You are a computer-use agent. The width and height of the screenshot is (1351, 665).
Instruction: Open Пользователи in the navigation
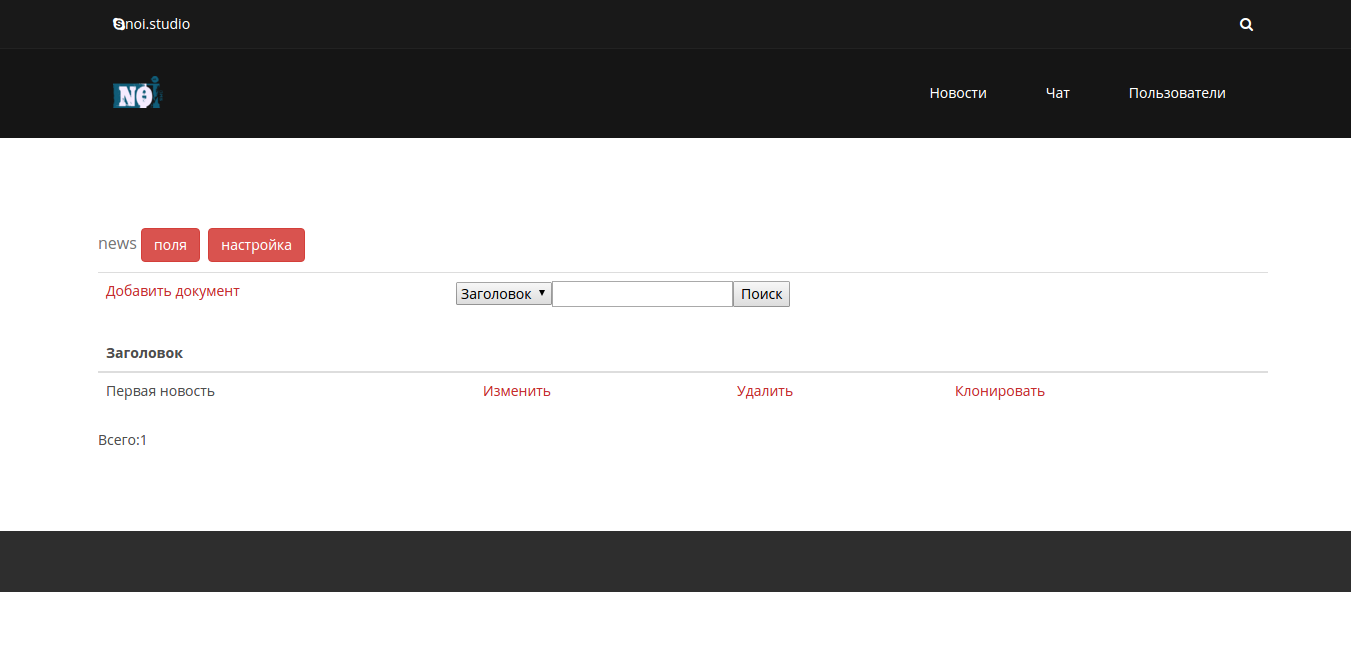(x=1177, y=93)
